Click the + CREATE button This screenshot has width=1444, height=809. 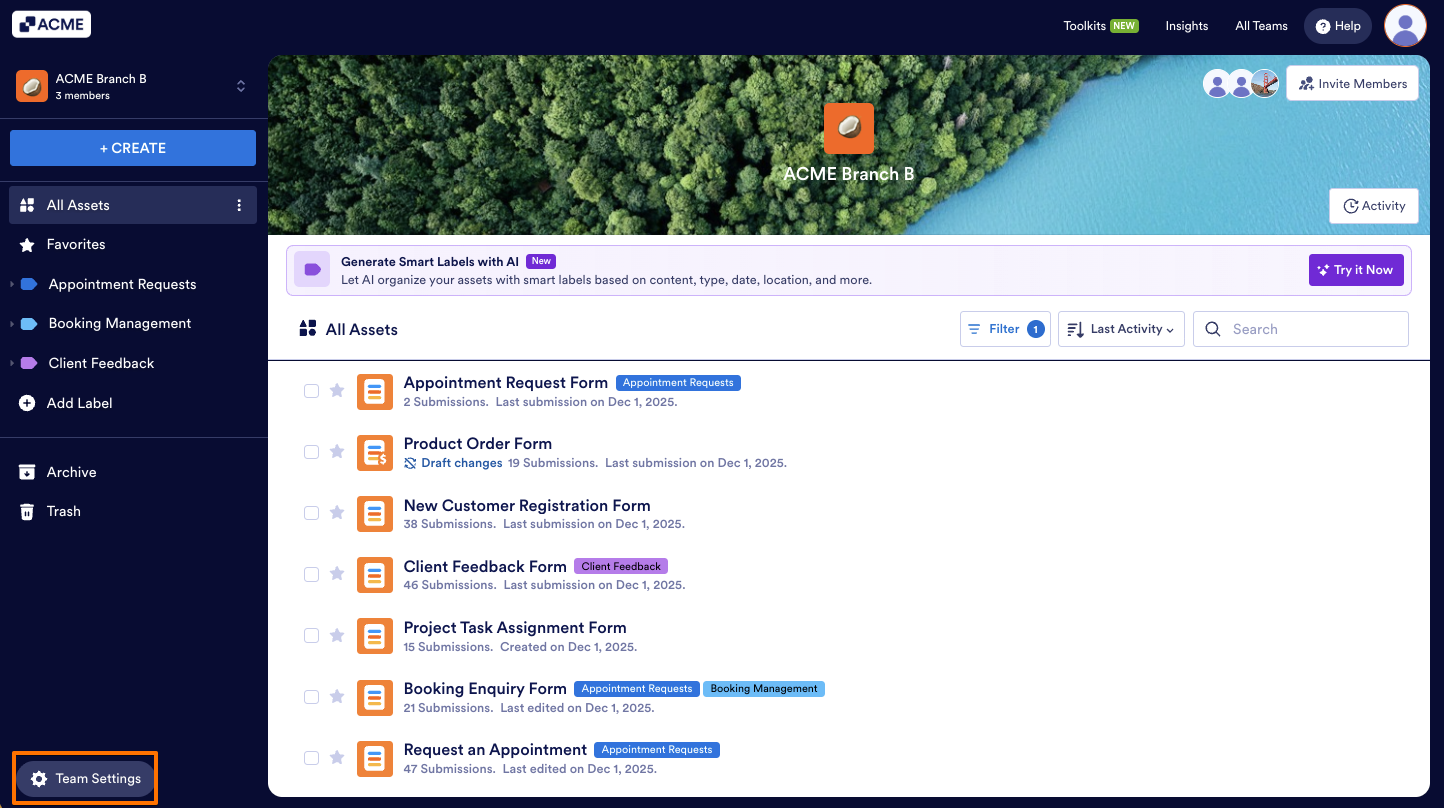coord(133,148)
